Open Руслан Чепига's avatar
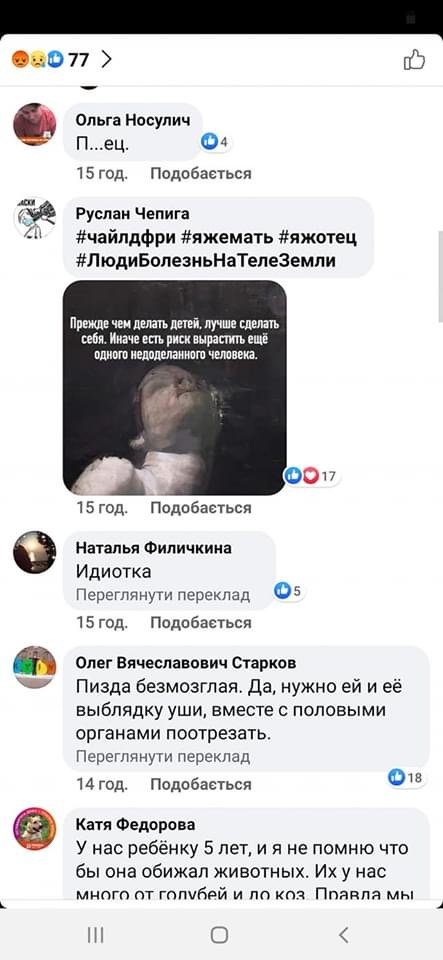This screenshot has width=443, height=960. pos(35,217)
